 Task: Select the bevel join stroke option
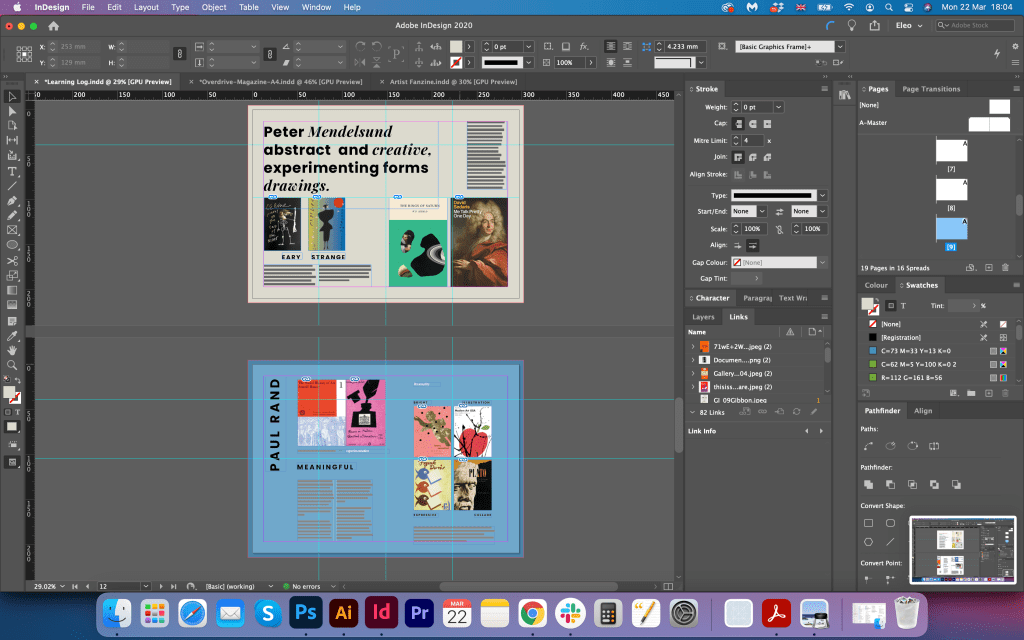[x=765, y=157]
